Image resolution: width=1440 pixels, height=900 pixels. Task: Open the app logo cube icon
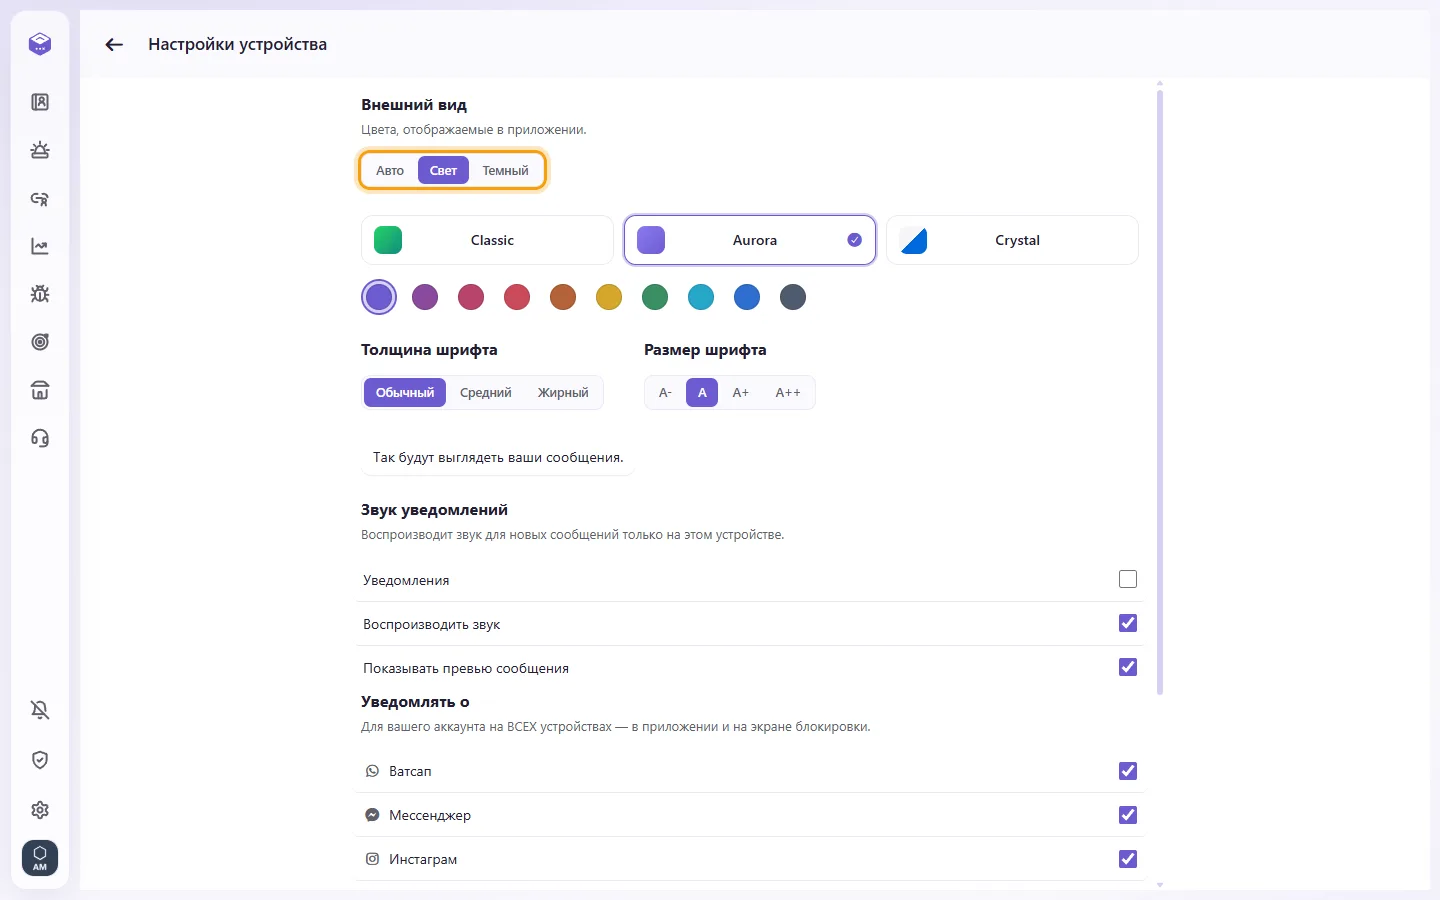pos(40,44)
